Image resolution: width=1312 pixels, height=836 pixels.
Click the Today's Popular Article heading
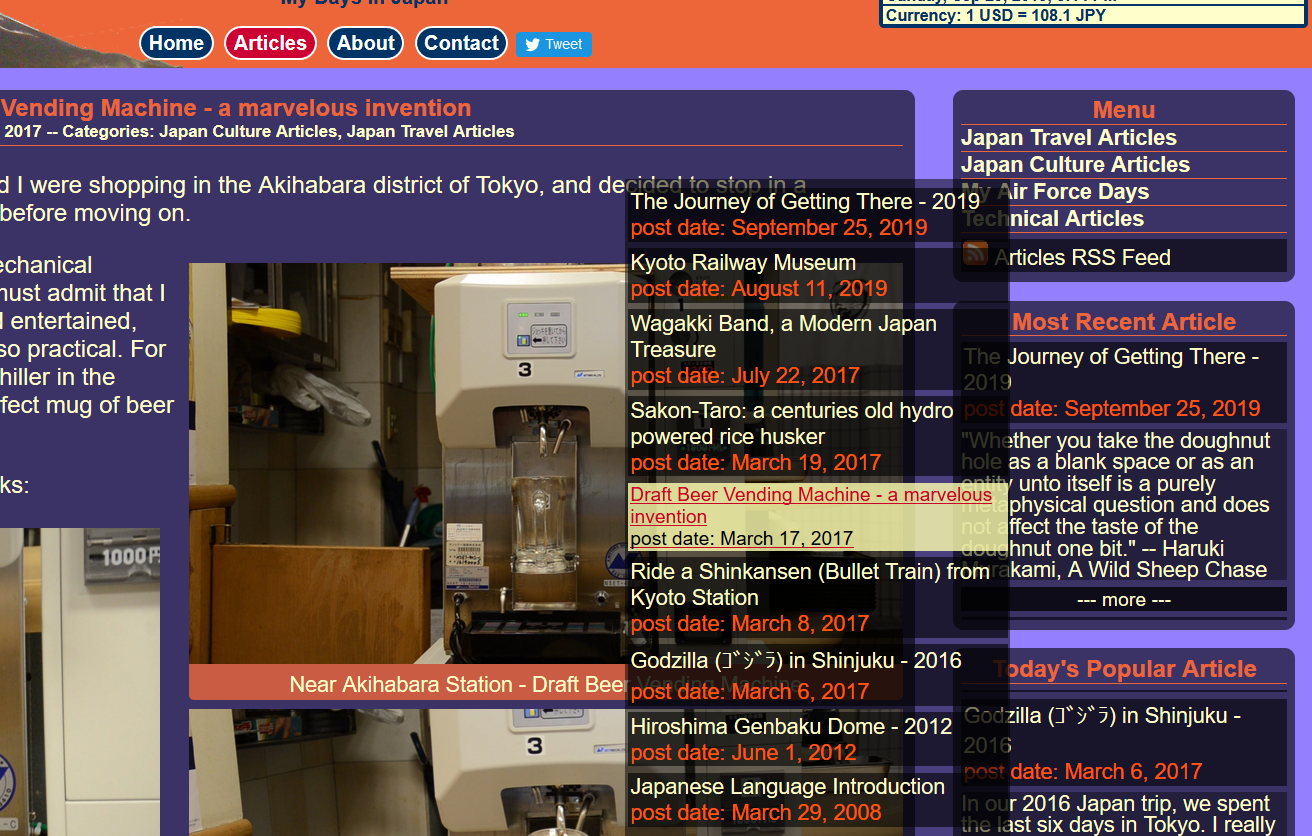click(1124, 669)
